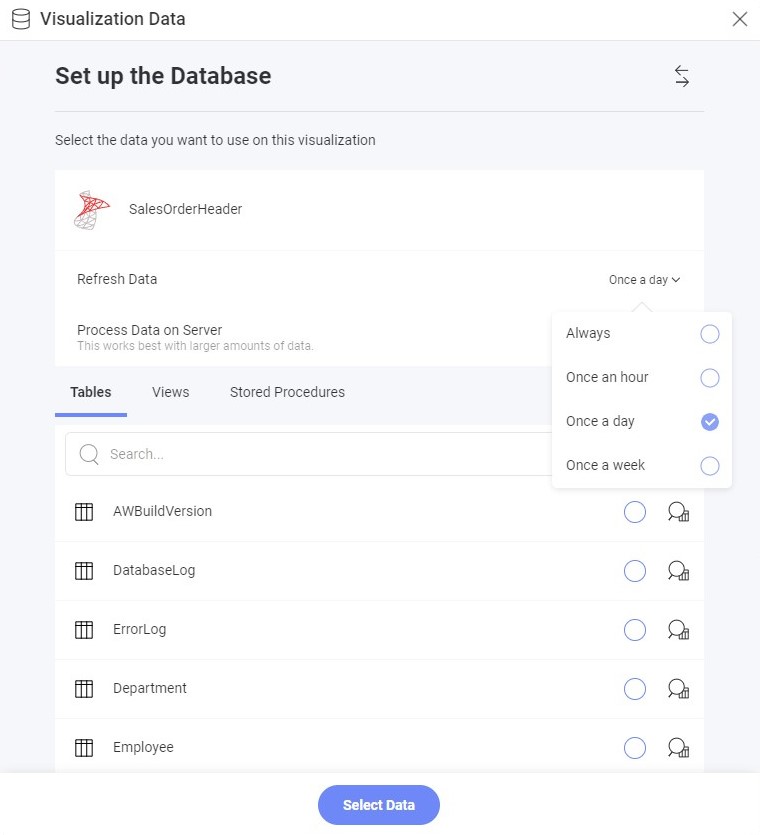Click the Select Data button
760x835 pixels.
[x=379, y=805]
